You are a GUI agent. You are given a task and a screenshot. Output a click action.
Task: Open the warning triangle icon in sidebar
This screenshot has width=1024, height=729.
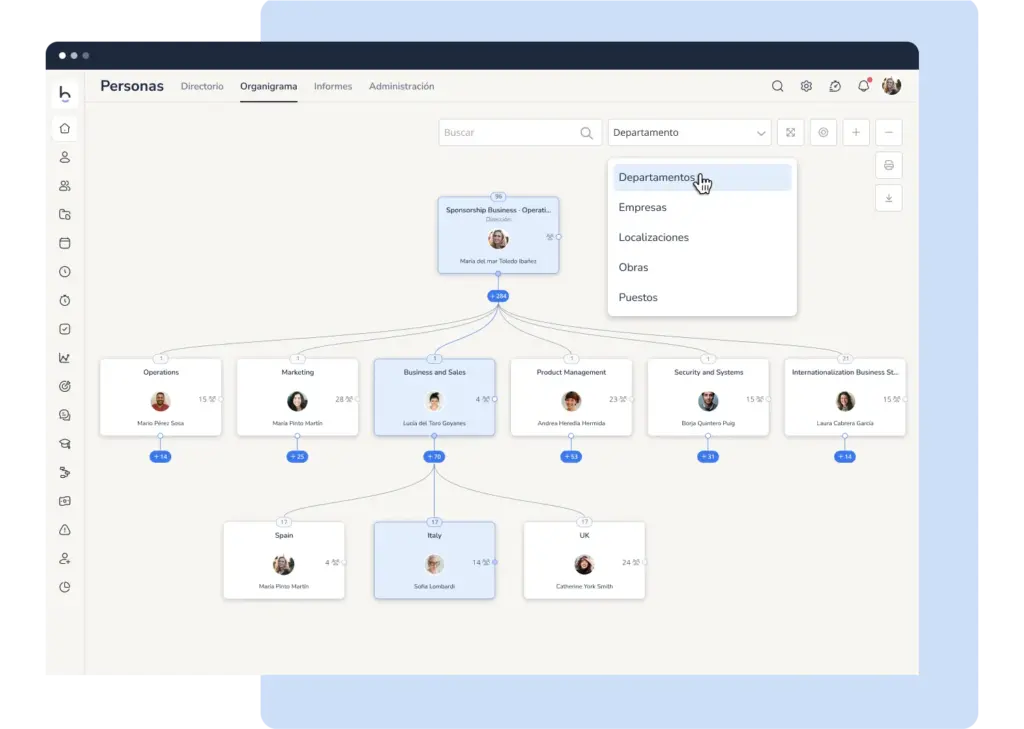[x=65, y=530]
